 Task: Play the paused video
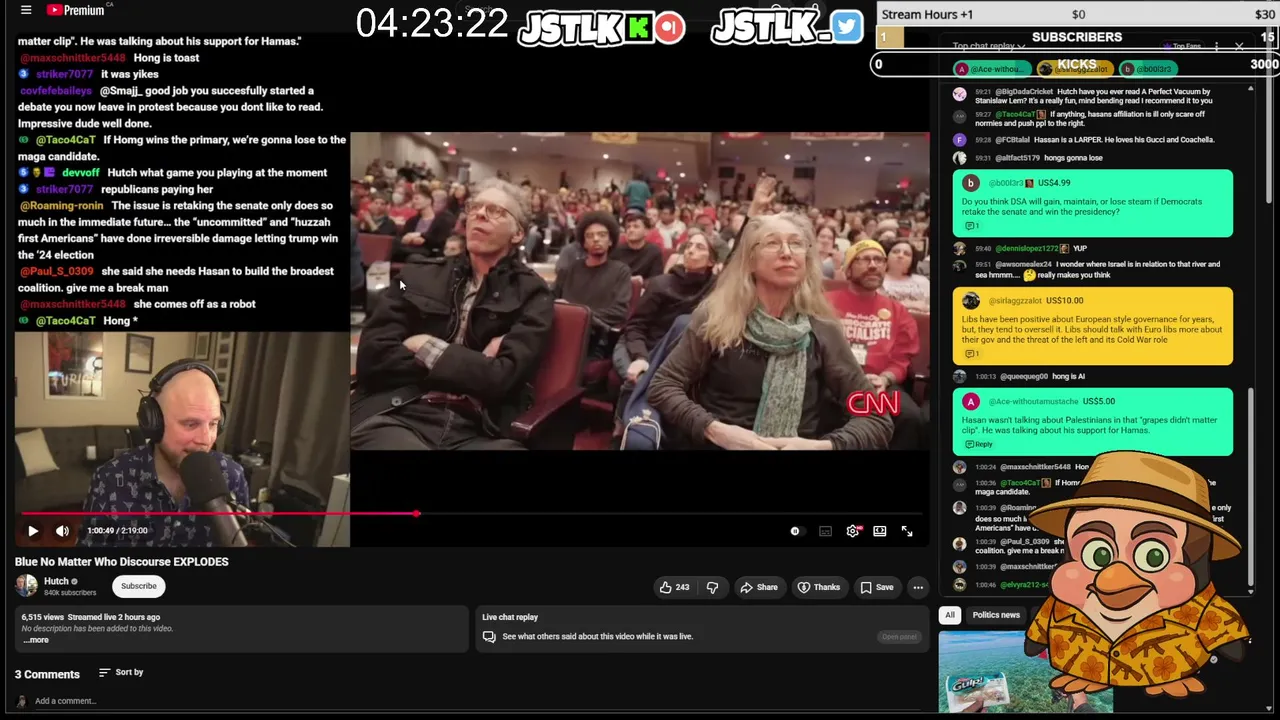coord(32,531)
